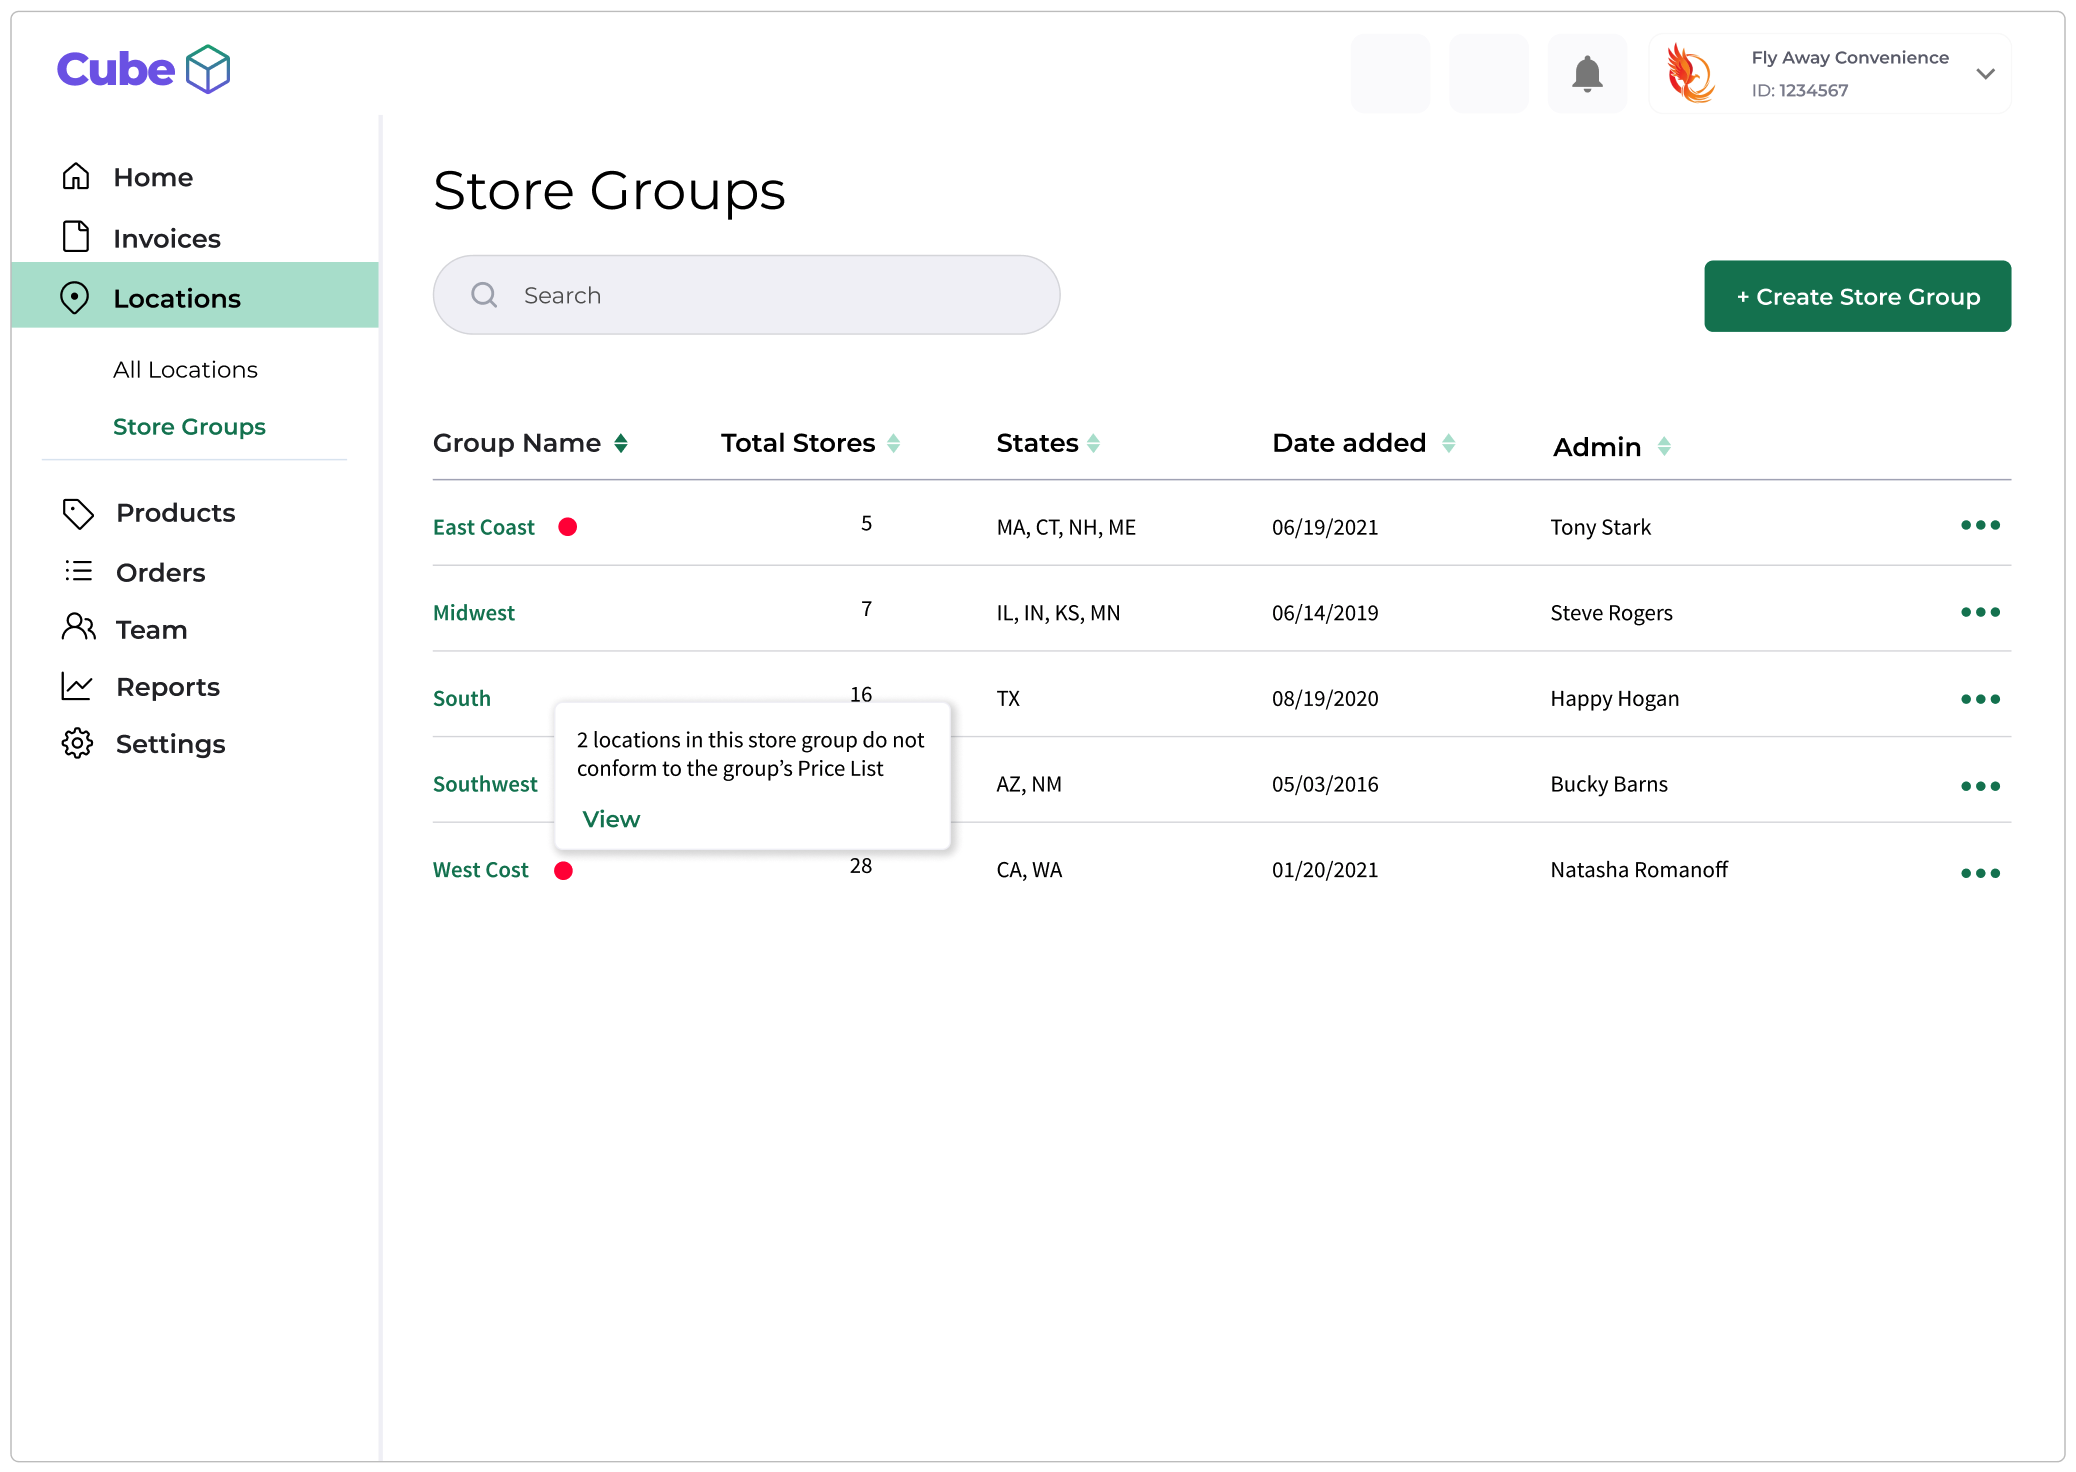Sort by Date added arrows

tap(1448, 443)
